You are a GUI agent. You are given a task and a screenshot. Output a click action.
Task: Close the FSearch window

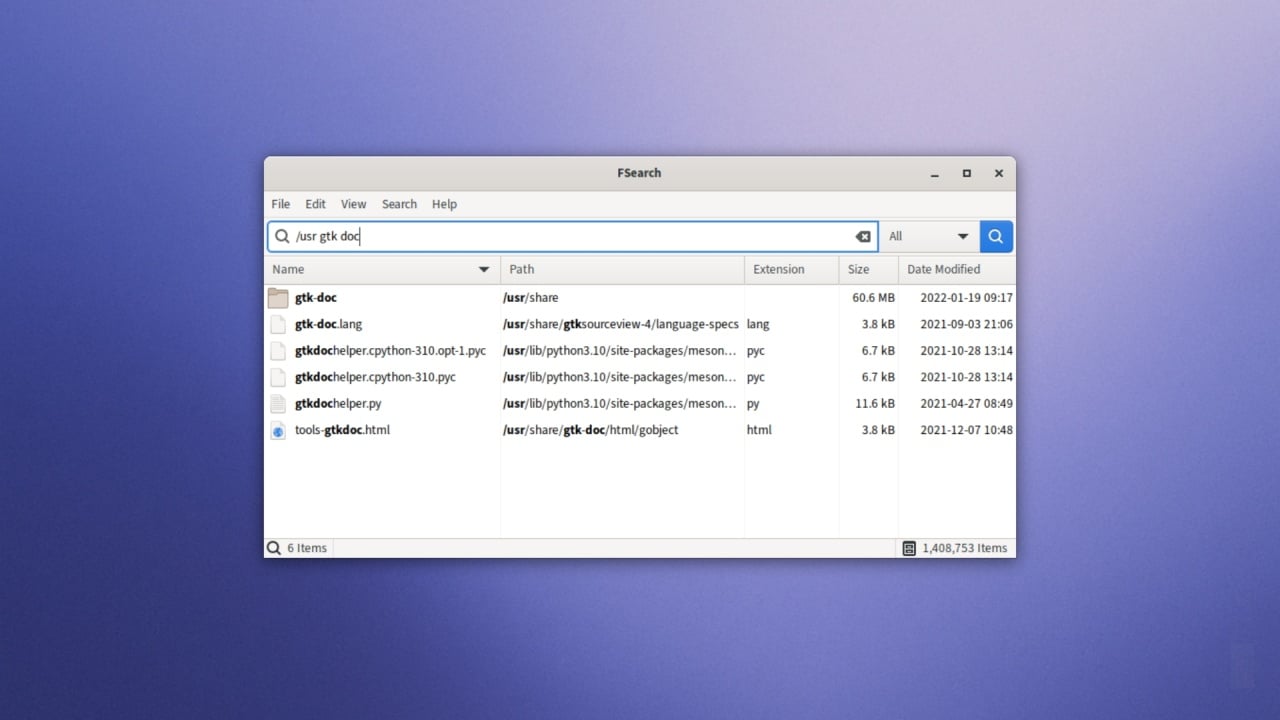coord(998,174)
